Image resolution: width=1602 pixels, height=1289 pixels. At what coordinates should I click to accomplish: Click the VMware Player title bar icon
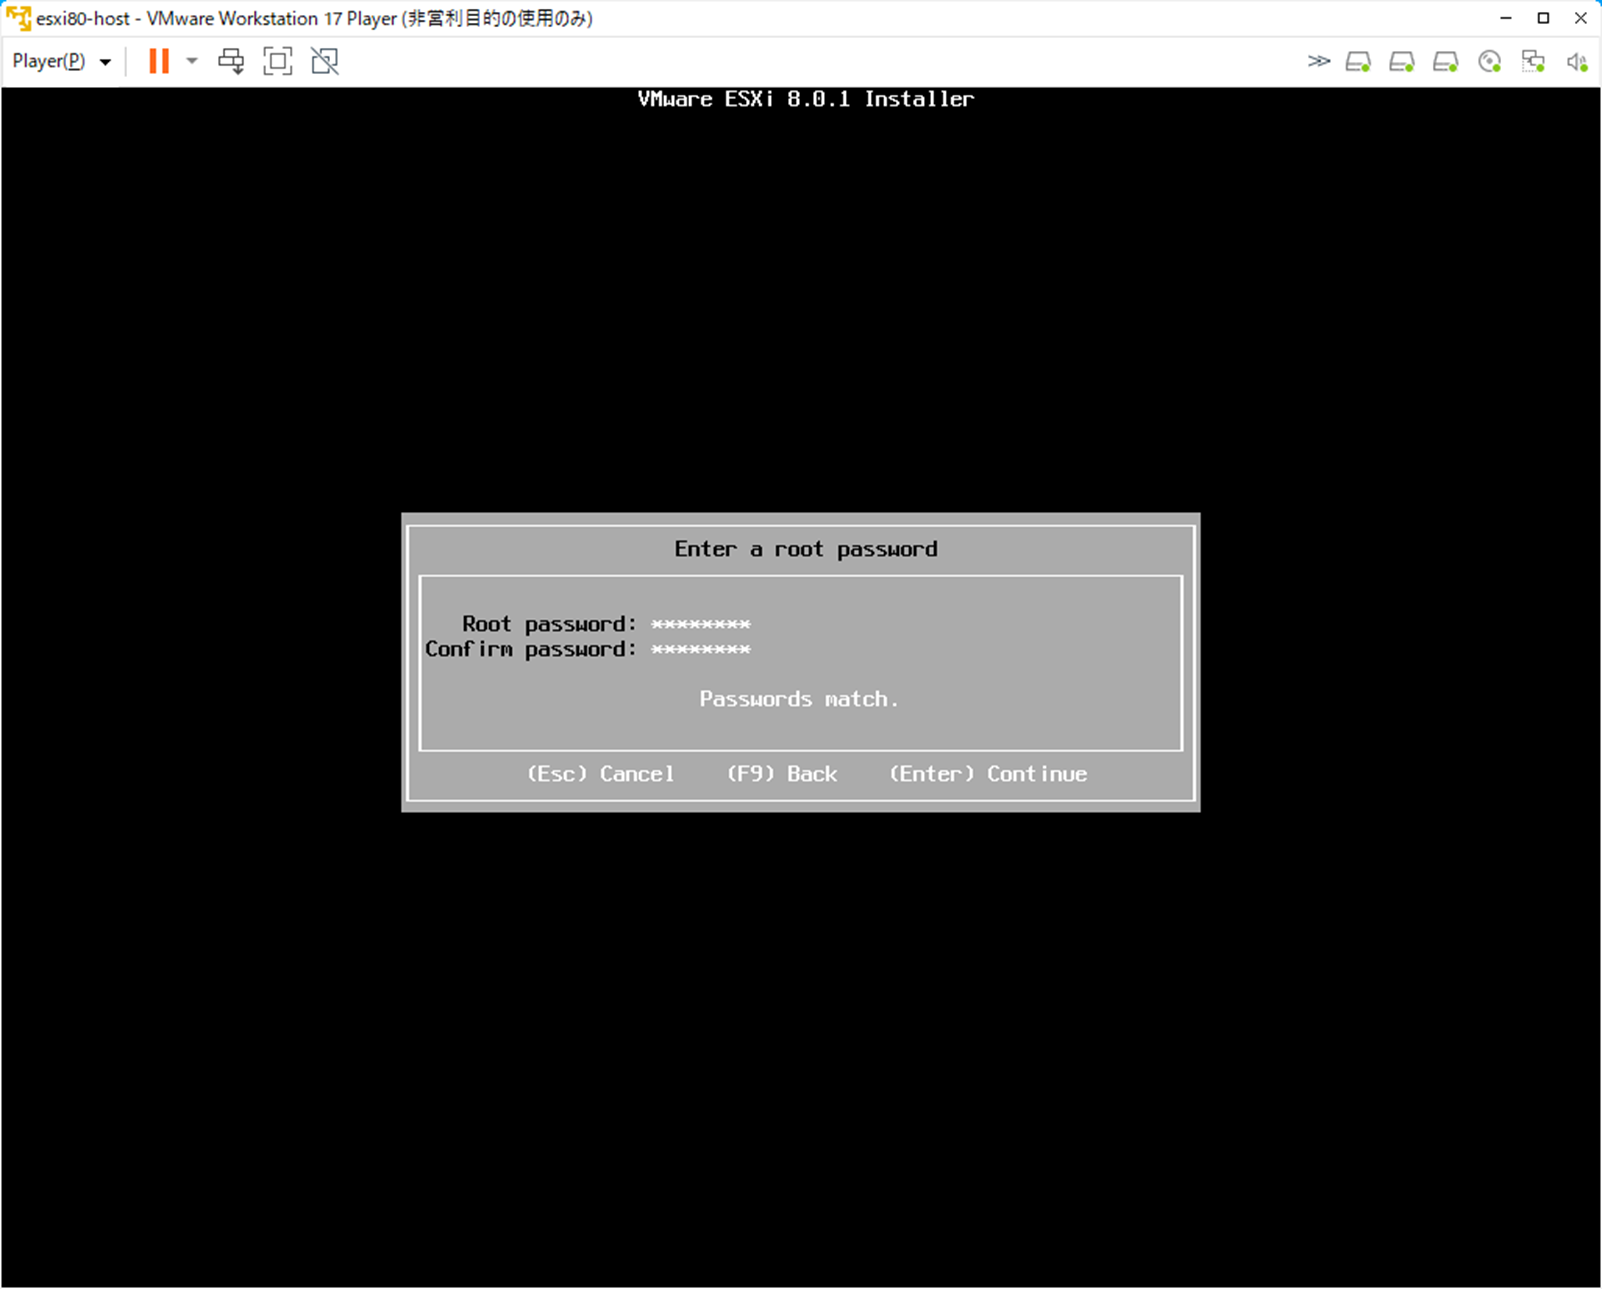point(18,18)
